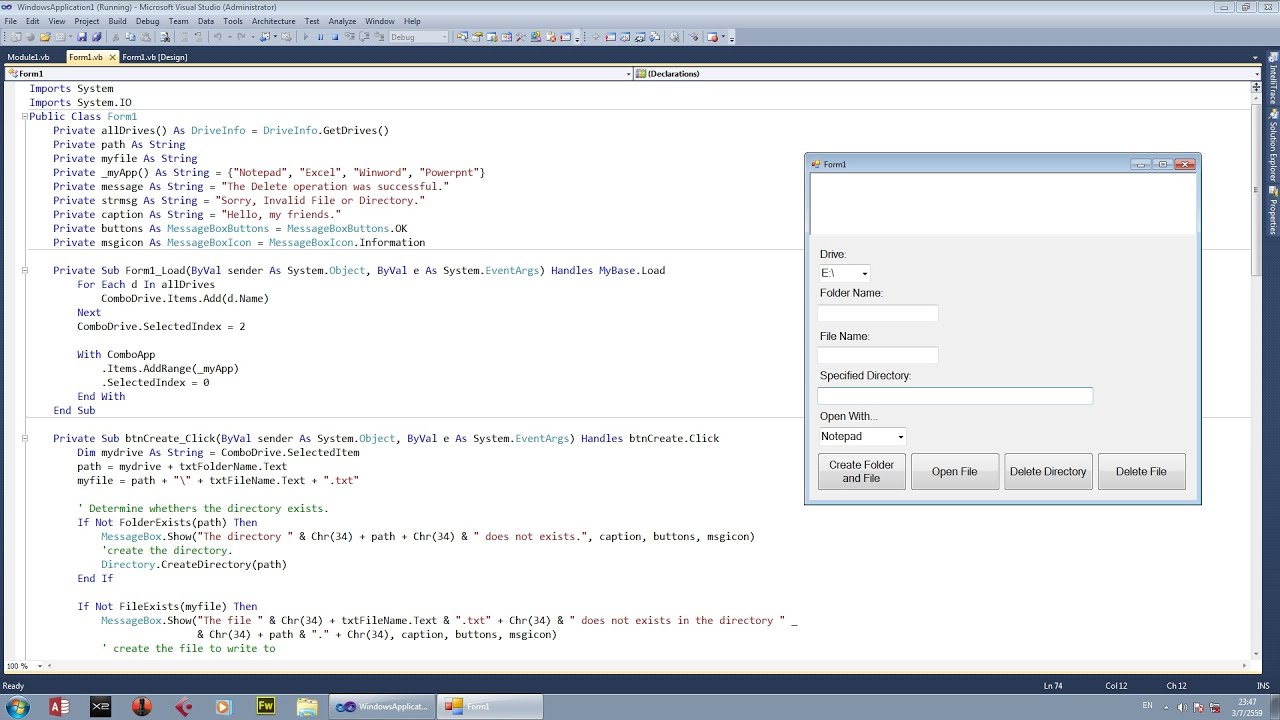Open the Architecture menu

(273, 21)
